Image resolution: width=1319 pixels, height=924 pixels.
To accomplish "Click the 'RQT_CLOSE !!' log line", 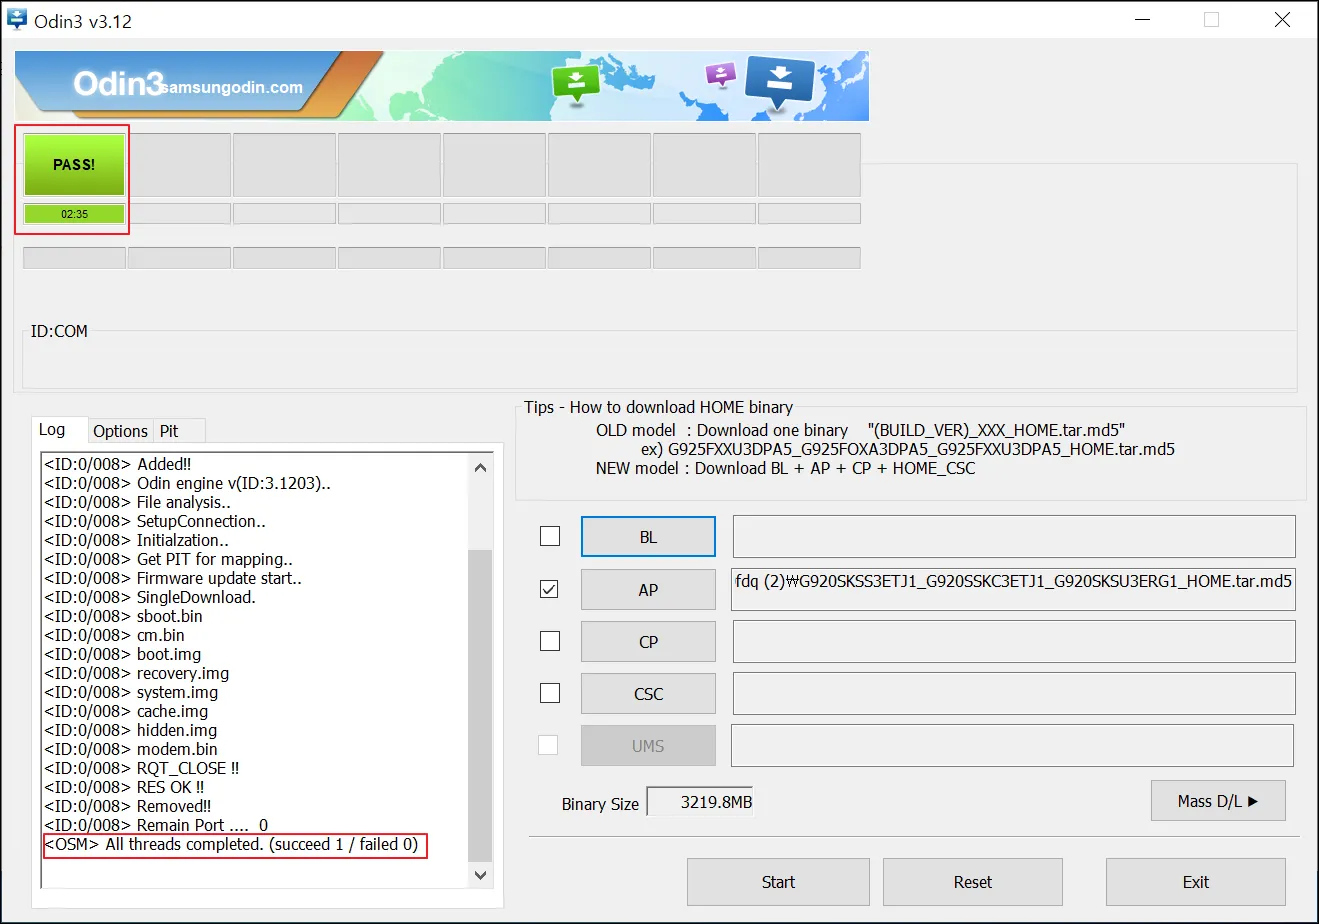I will click(x=142, y=768).
